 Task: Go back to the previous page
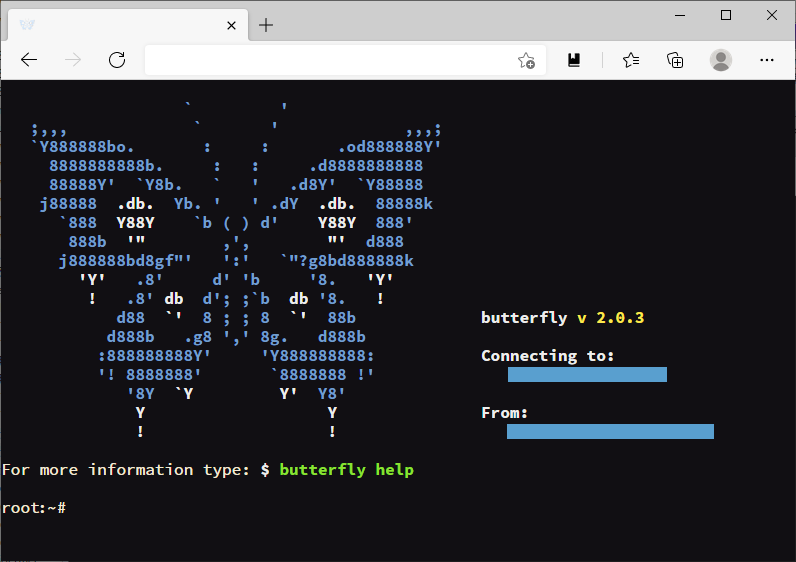click(29, 60)
